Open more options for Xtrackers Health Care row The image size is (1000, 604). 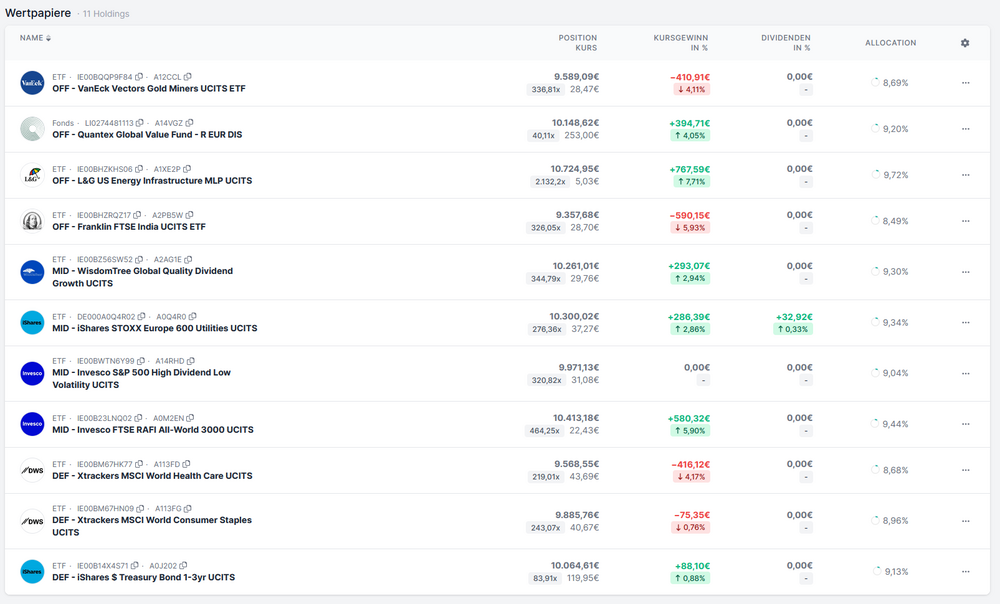[966, 470]
